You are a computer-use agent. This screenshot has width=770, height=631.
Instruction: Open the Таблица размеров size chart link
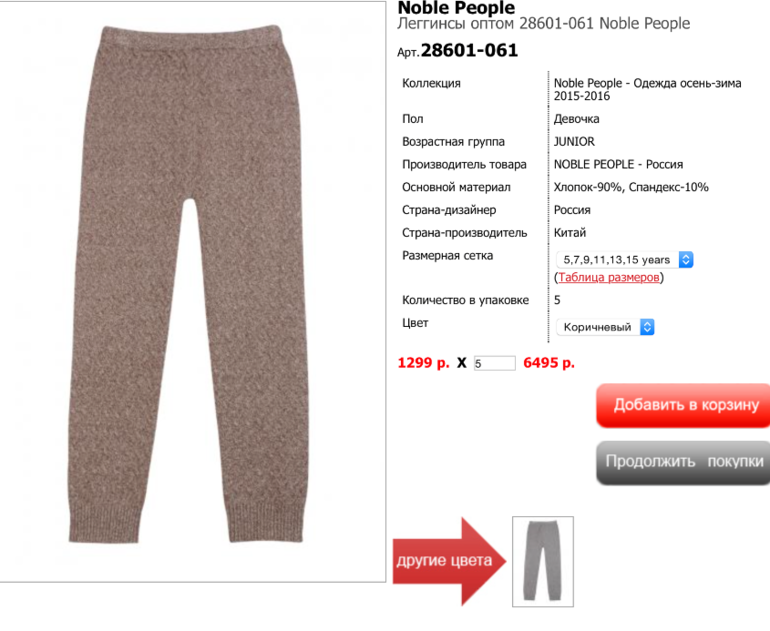click(608, 277)
